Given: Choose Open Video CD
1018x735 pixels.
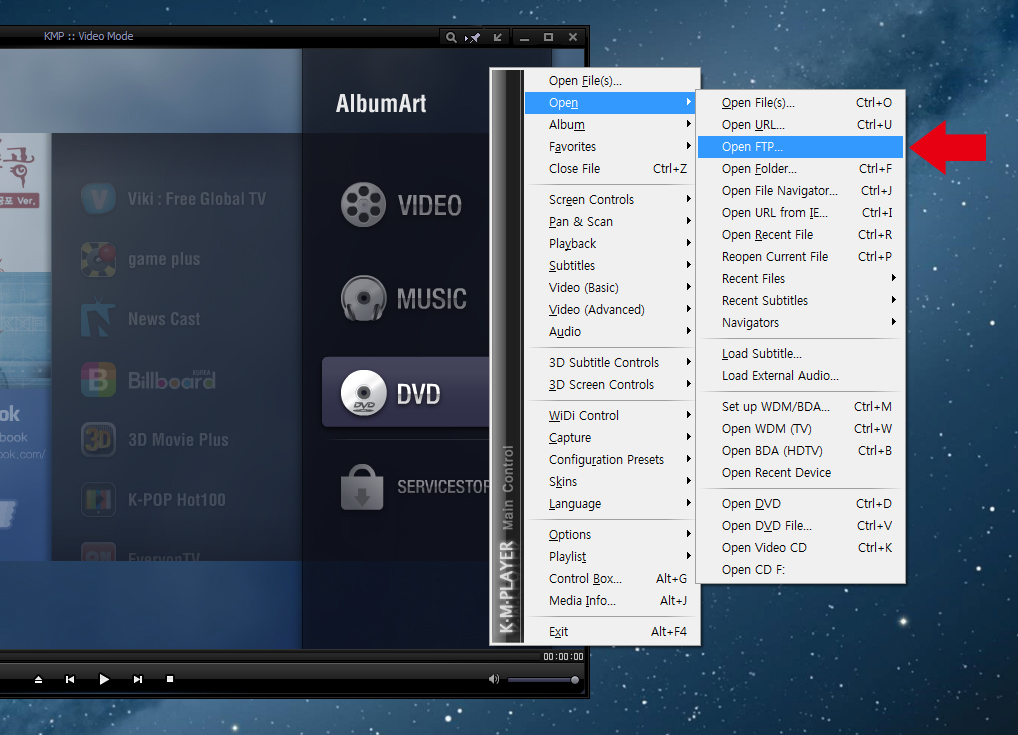Looking at the screenshot, I should [801, 548].
